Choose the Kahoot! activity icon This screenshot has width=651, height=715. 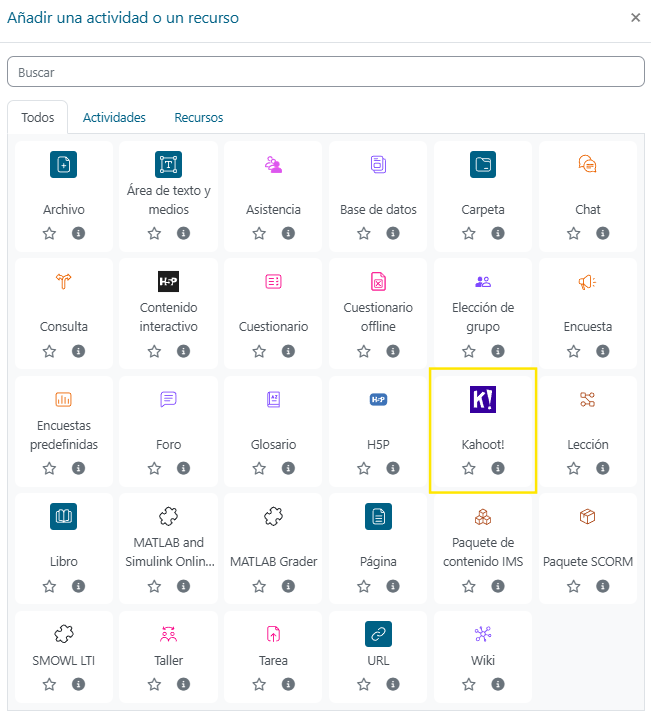[483, 400]
